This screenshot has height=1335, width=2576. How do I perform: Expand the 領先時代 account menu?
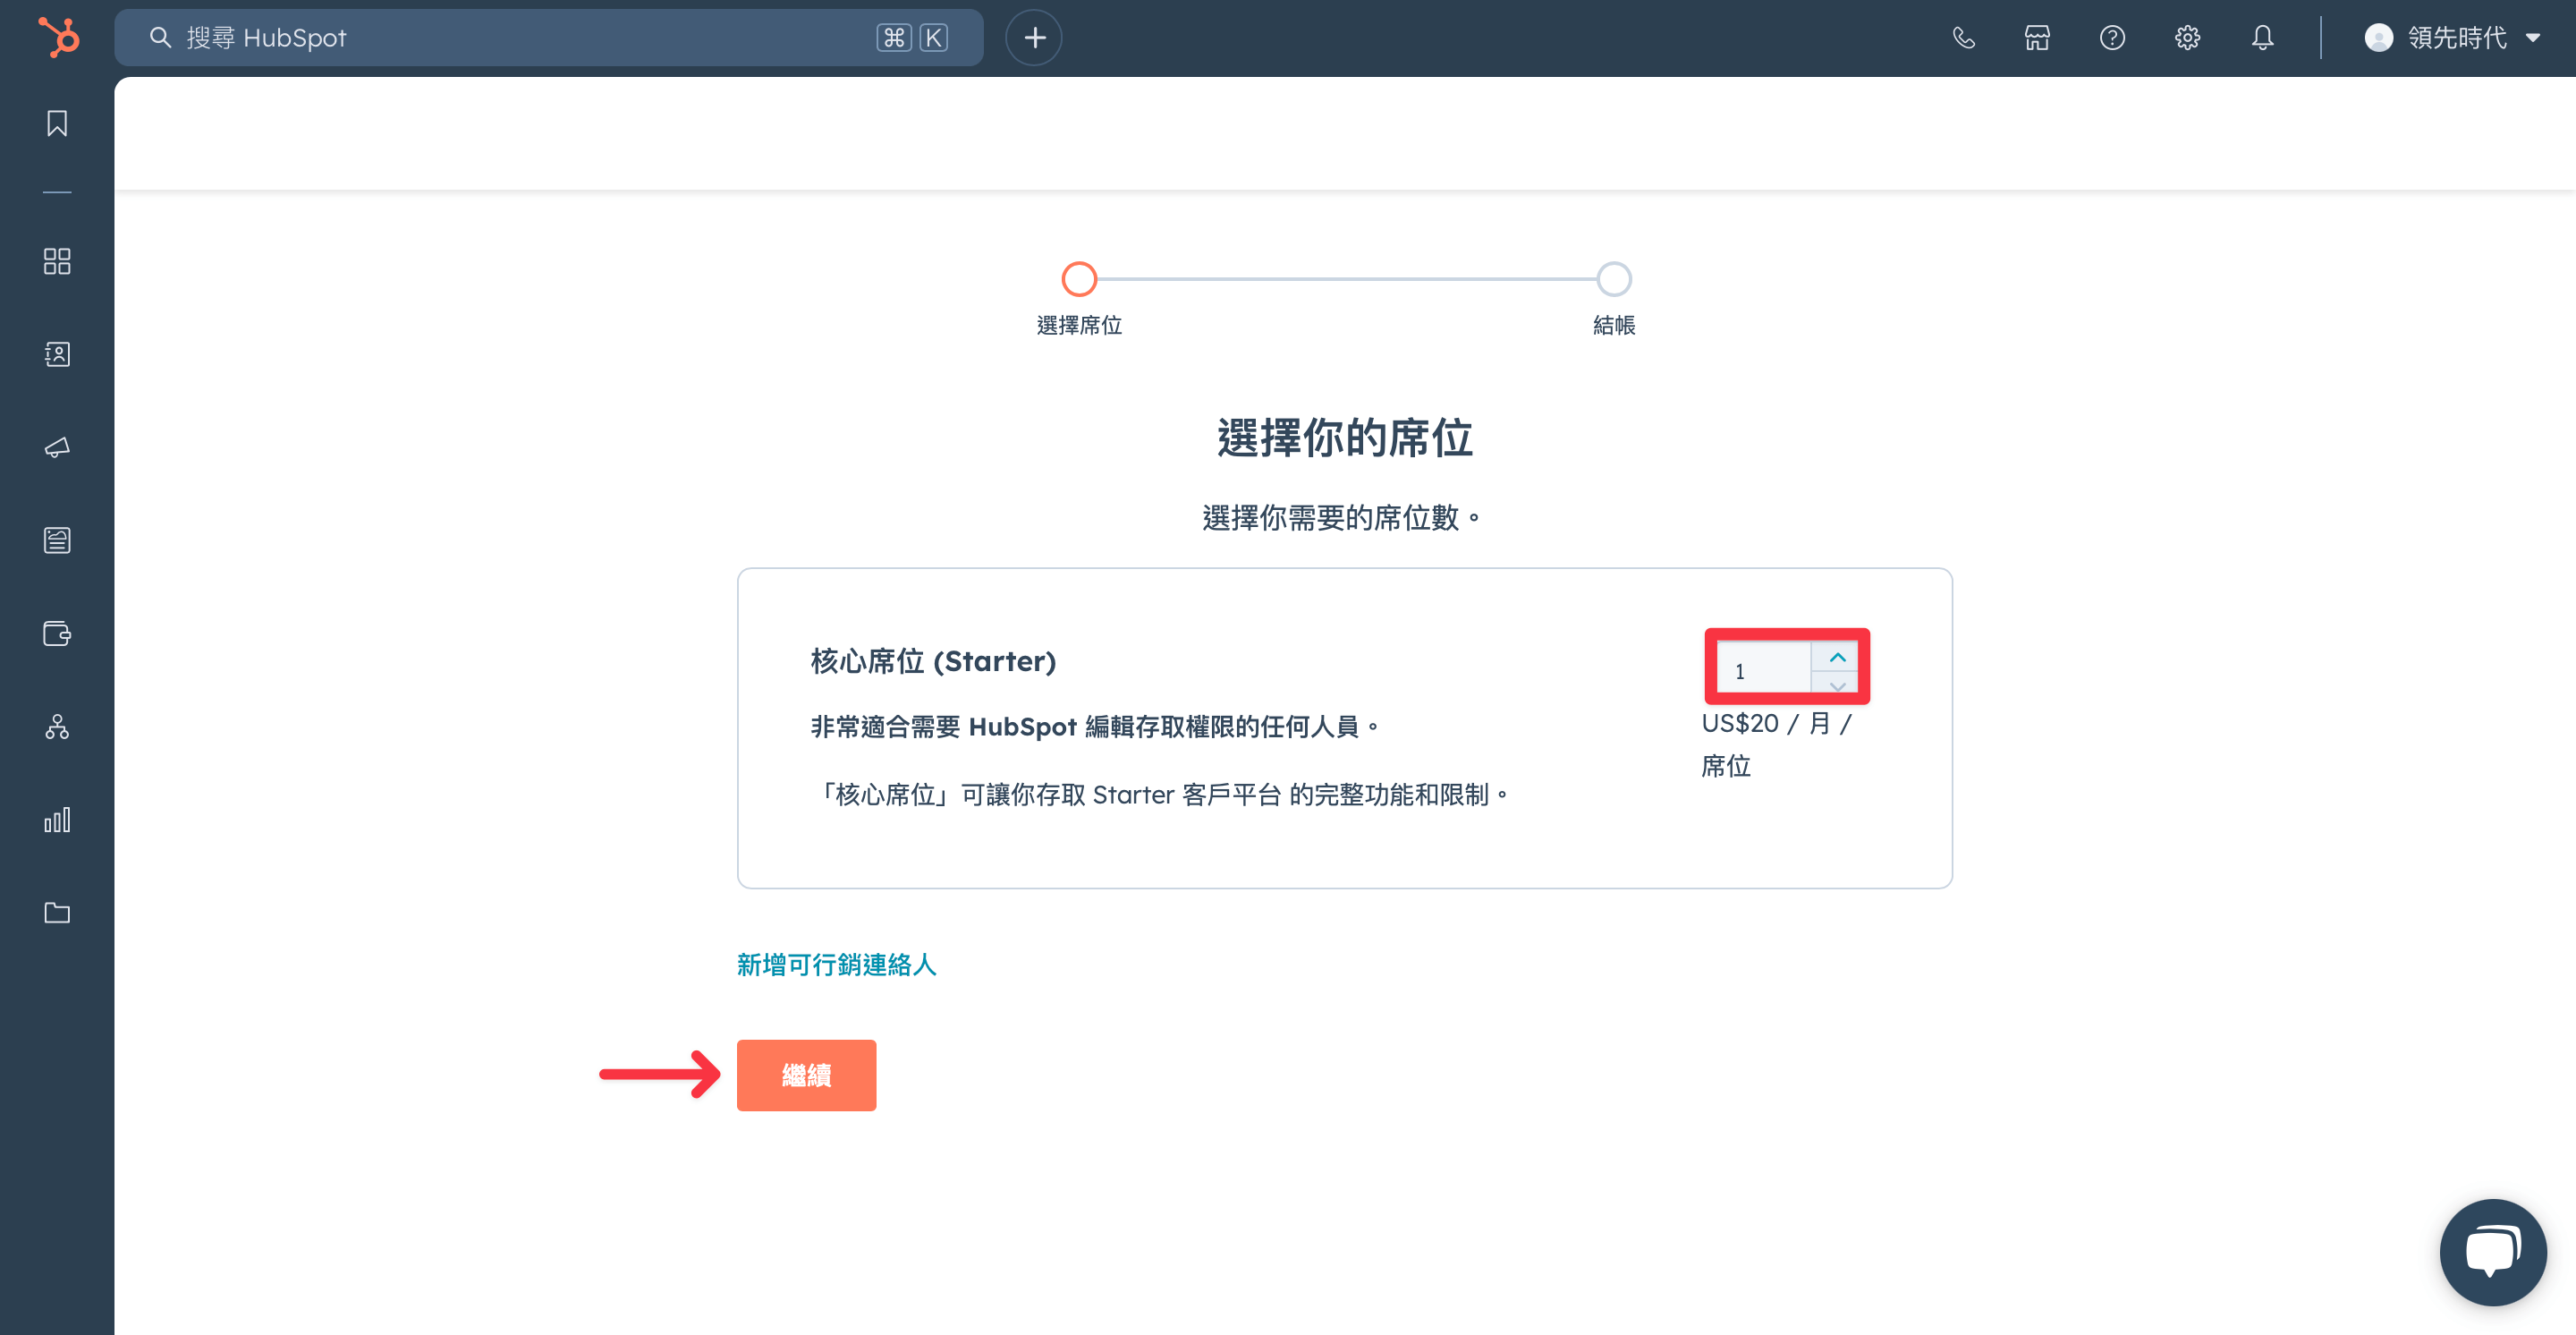[2451, 38]
